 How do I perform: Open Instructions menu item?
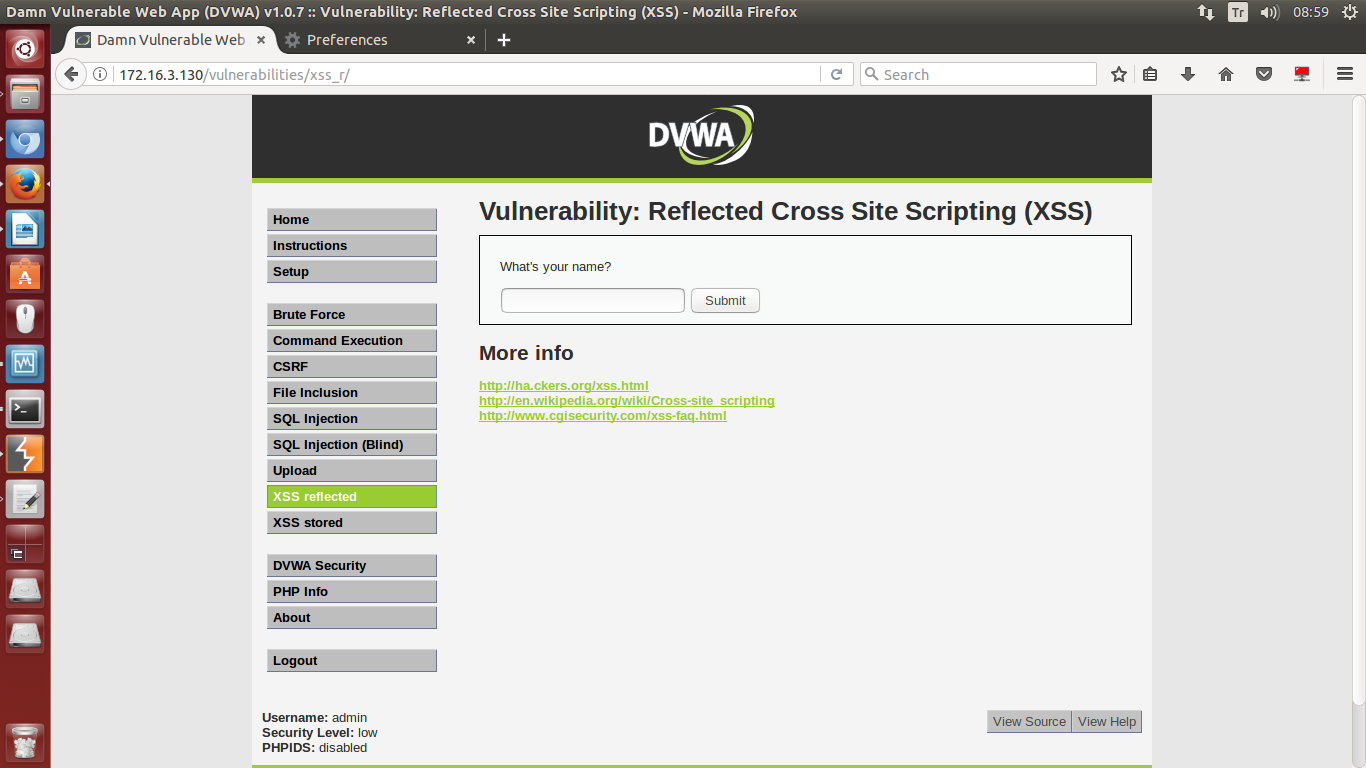tap(352, 246)
